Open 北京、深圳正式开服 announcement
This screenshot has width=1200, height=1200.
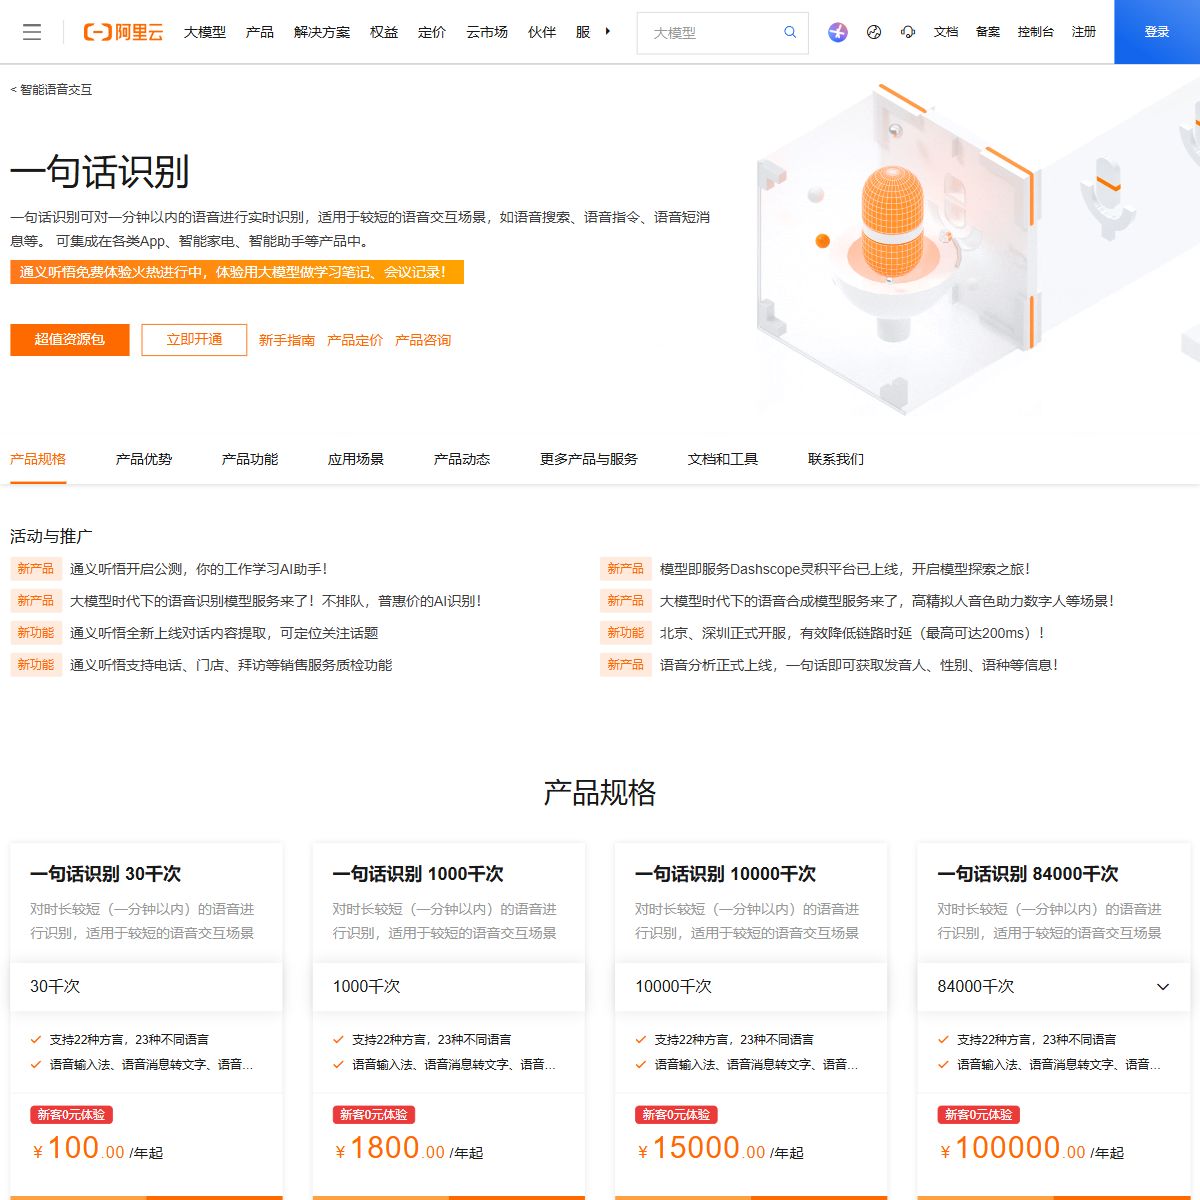[853, 633]
